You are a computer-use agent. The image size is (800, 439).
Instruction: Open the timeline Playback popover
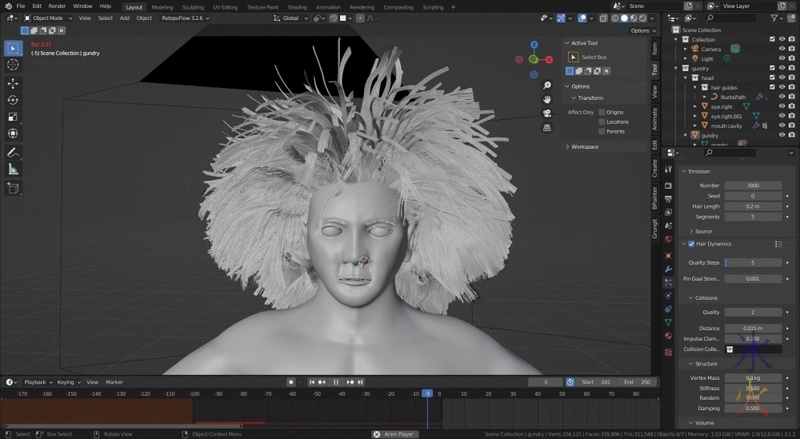36,382
